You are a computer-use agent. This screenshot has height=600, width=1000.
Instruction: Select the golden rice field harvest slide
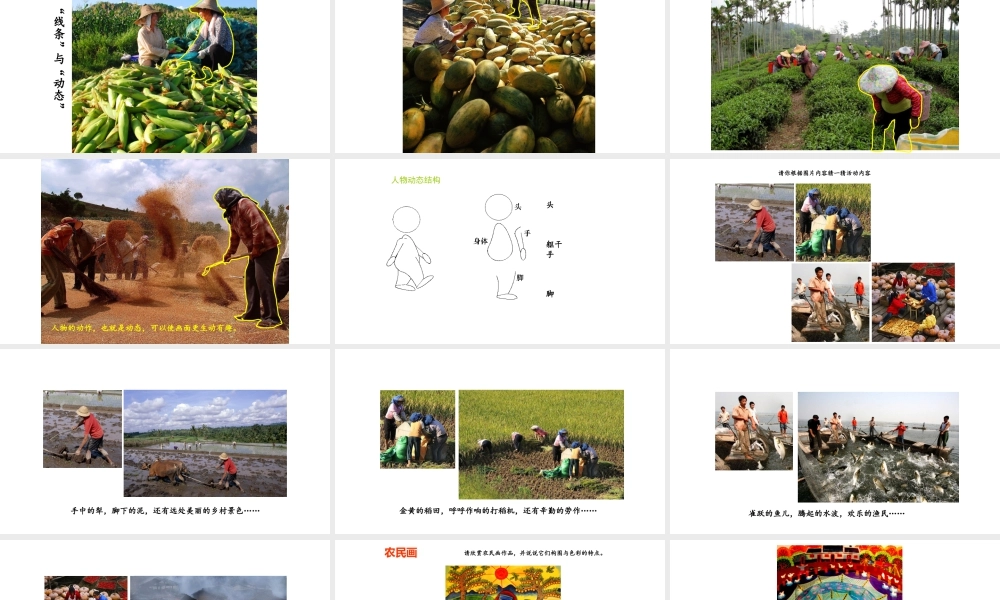point(499,441)
